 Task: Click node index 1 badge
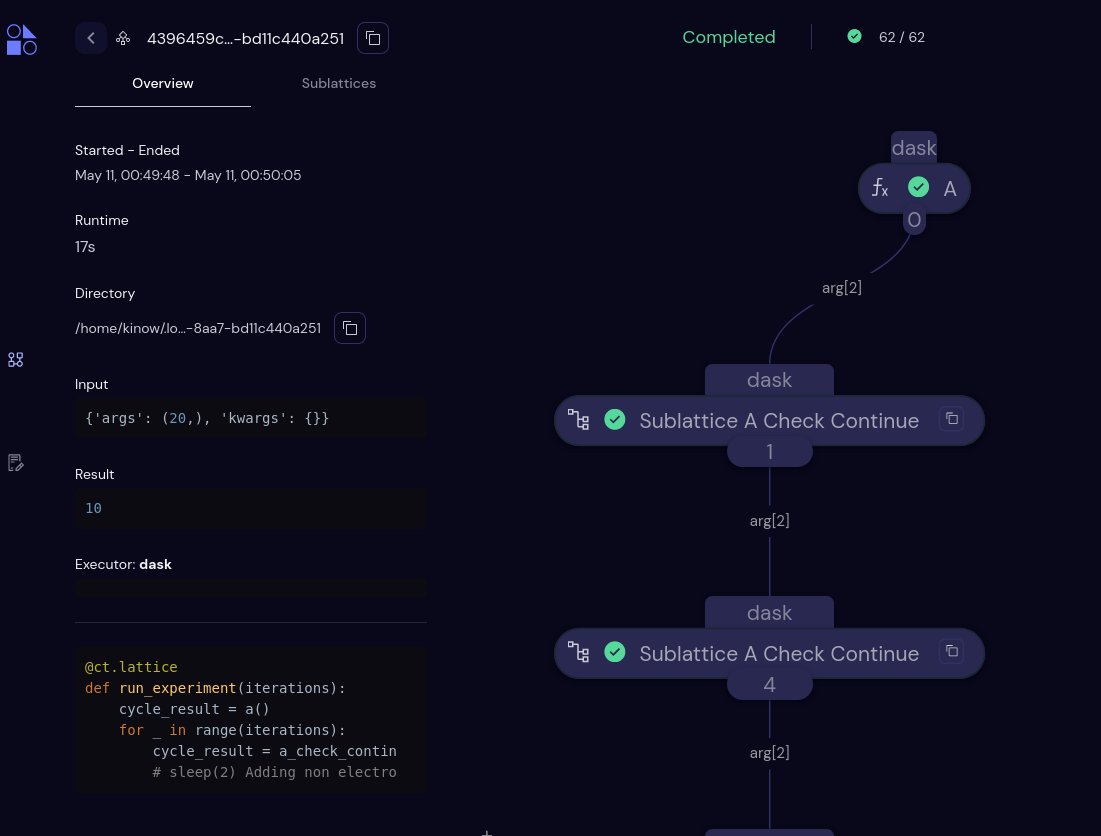[770, 452]
